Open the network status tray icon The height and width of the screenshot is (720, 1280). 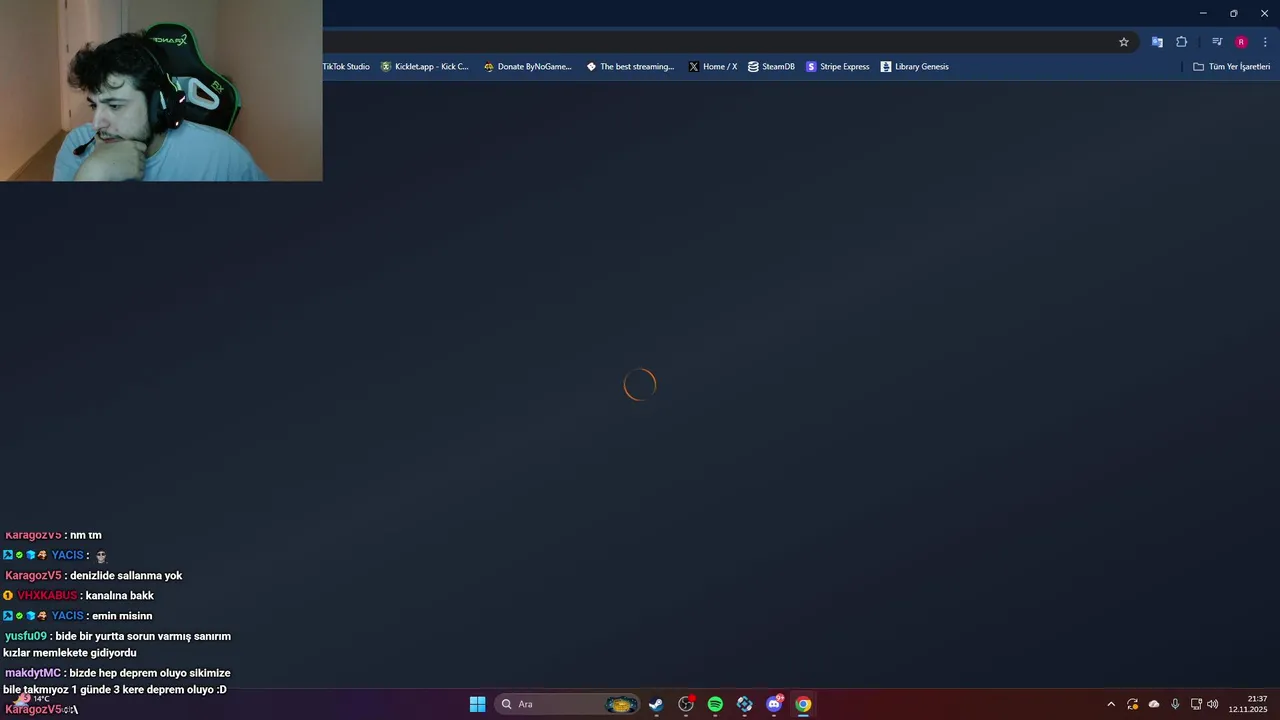[x=1196, y=704]
